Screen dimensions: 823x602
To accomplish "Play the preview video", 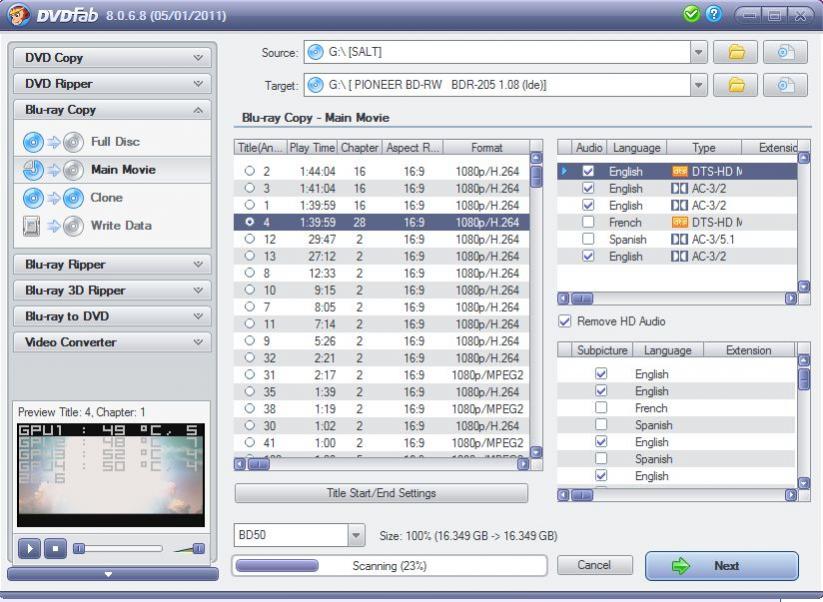I will click(x=29, y=548).
